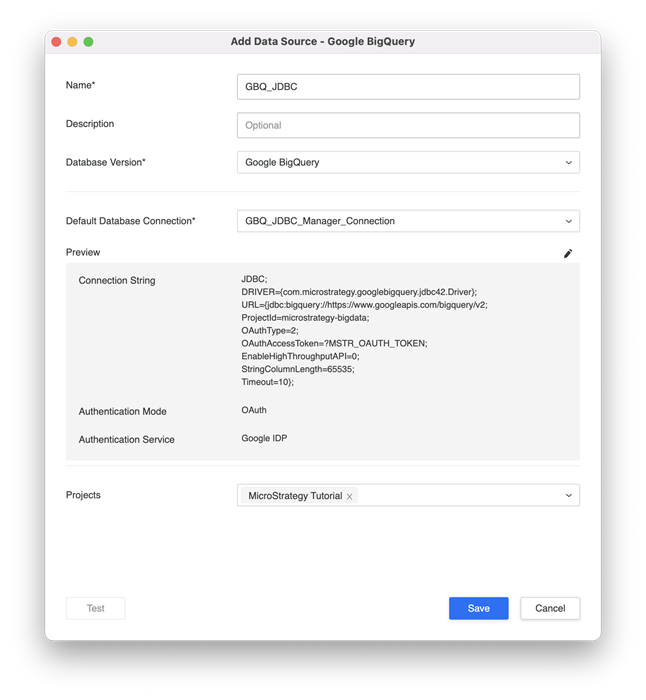
Task: Click the Google IDP authentication service value
Action: [x=264, y=438]
